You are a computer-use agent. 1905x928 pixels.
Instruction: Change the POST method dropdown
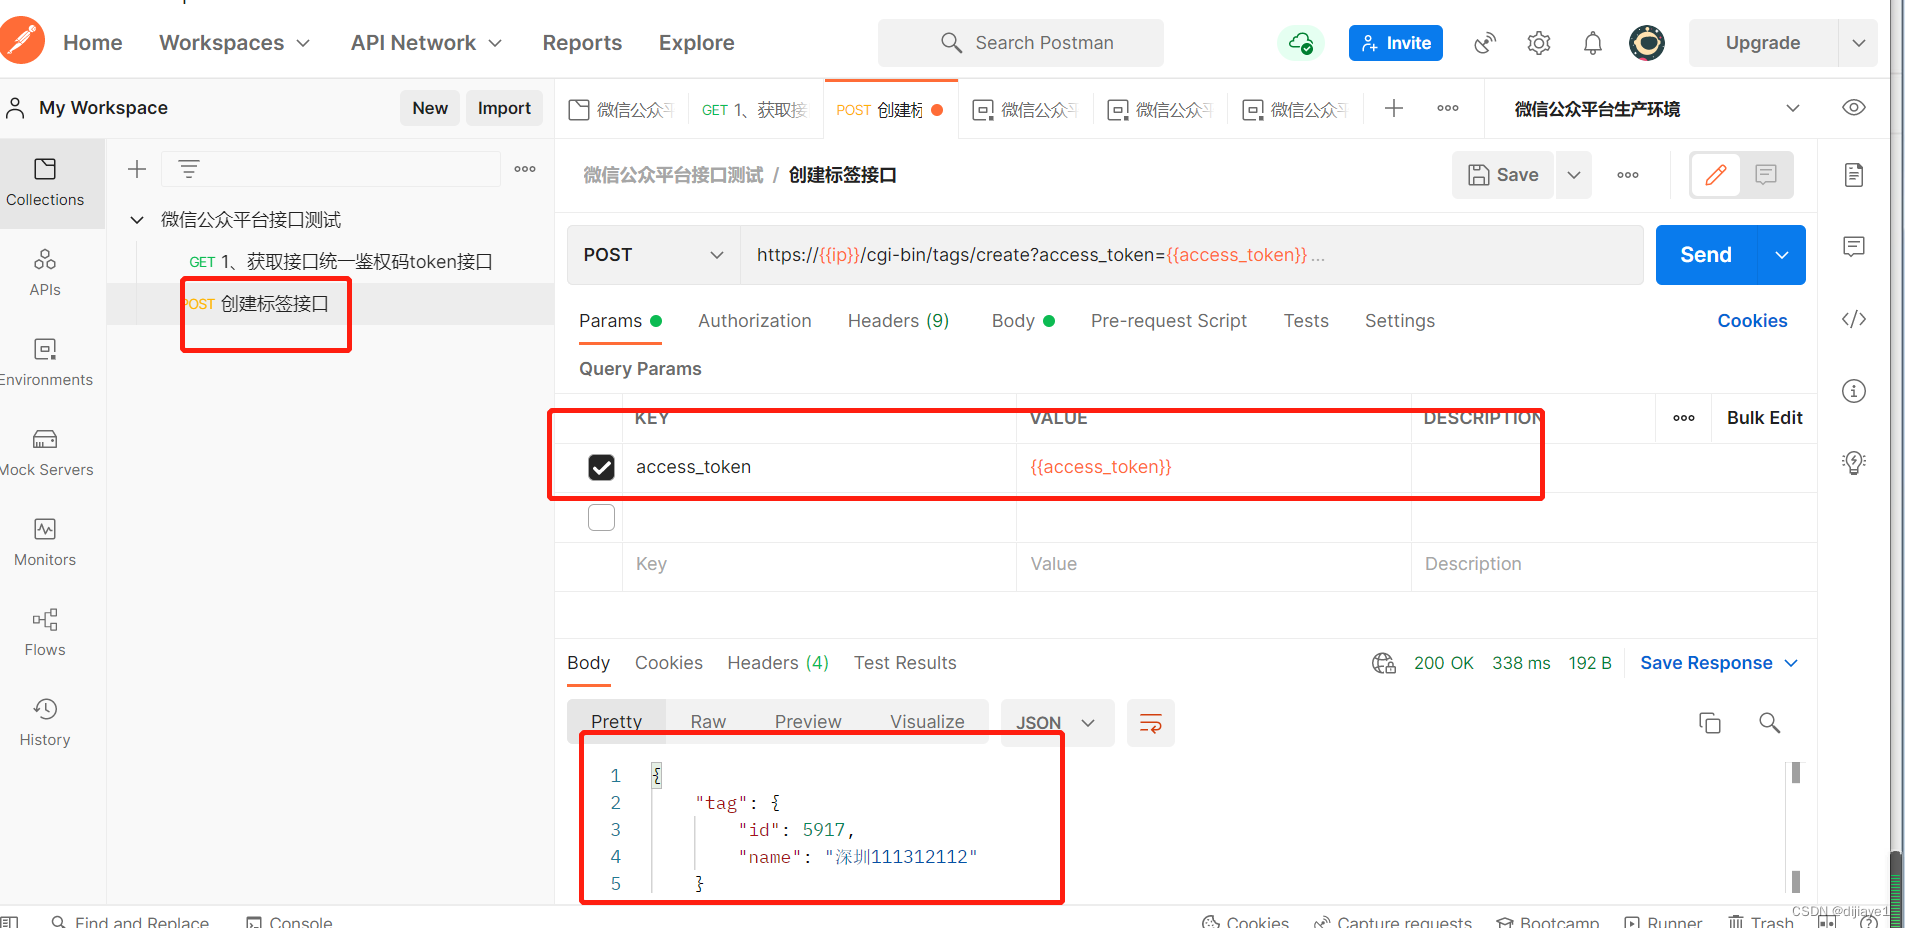(654, 255)
